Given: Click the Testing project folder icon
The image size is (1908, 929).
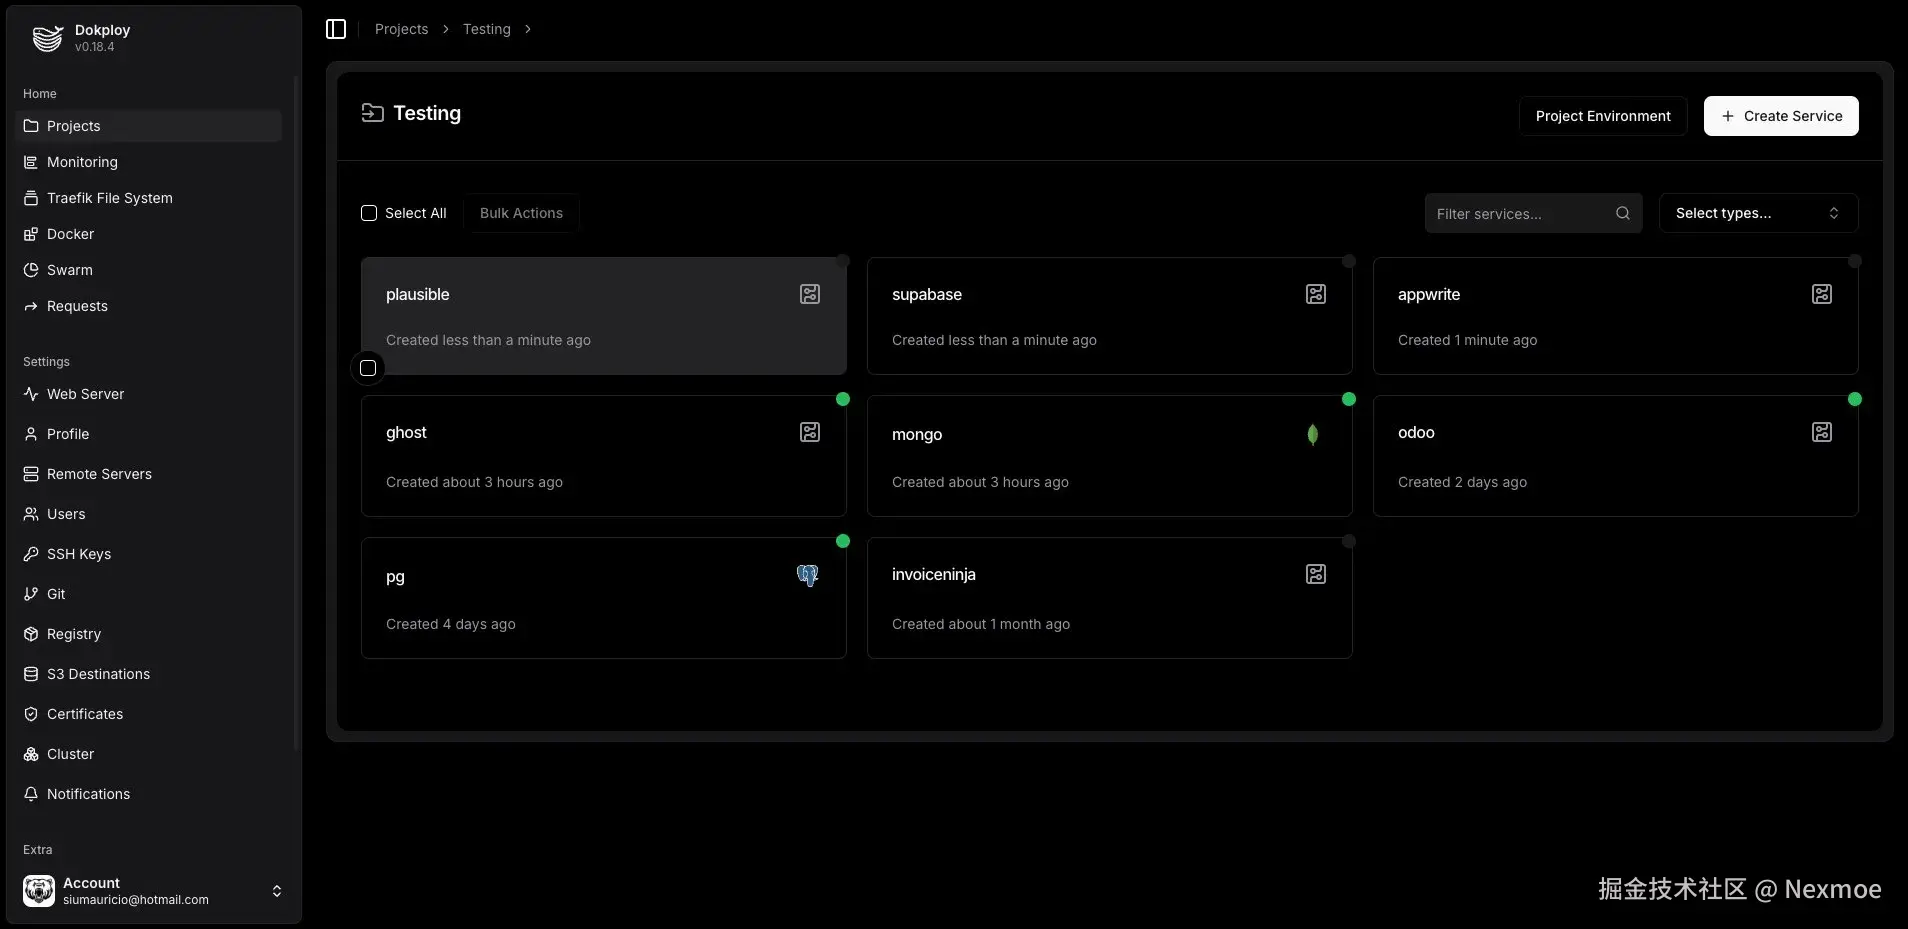Looking at the screenshot, I should coord(372,113).
